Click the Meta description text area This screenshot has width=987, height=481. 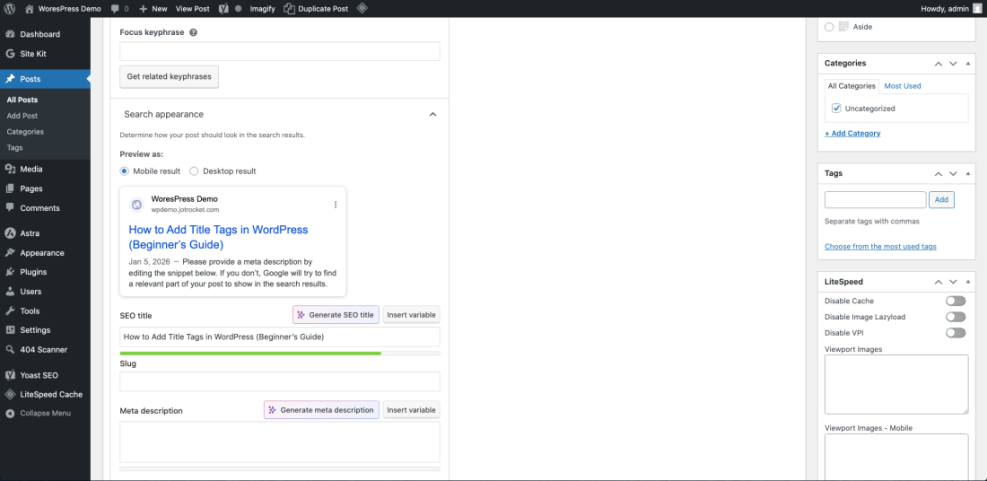pos(279,442)
